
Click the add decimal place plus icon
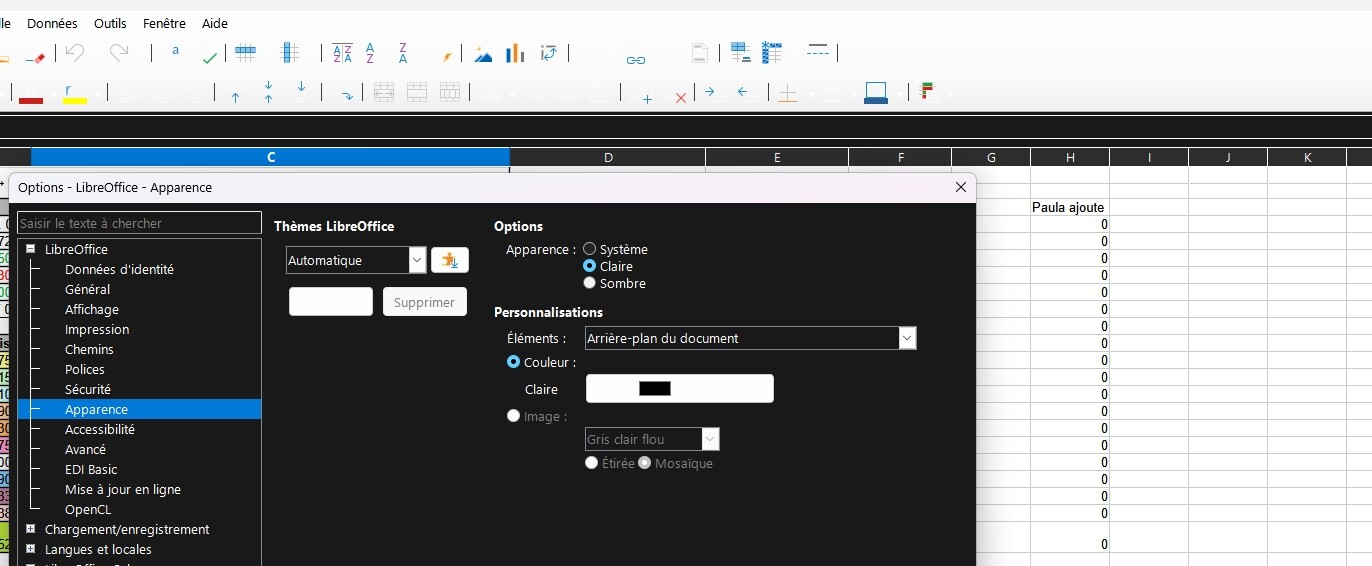click(x=647, y=99)
